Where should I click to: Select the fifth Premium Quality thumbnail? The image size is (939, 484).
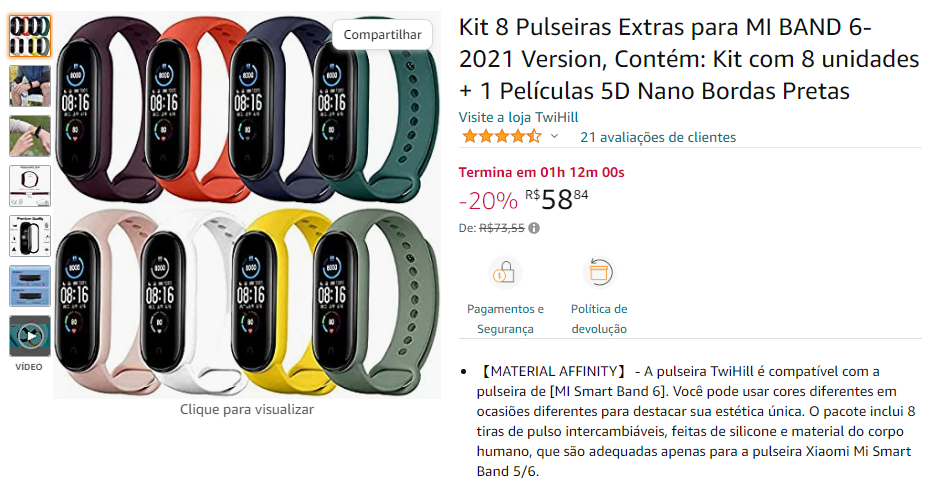(30, 236)
